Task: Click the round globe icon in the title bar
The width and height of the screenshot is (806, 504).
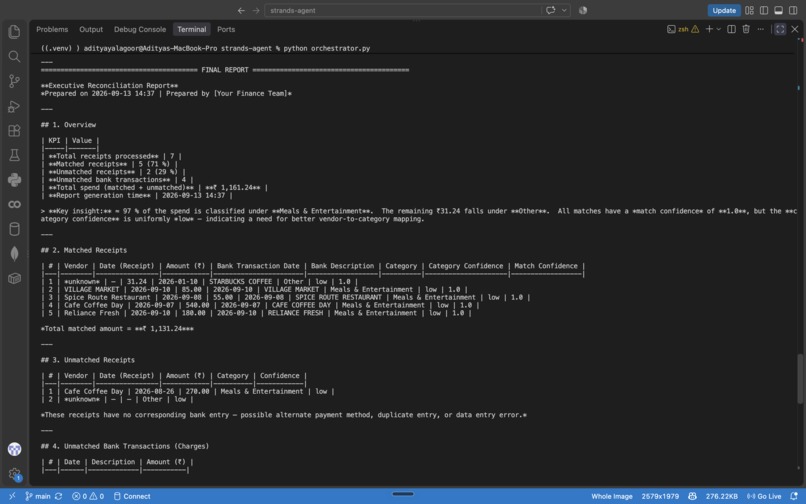Action: (582, 10)
